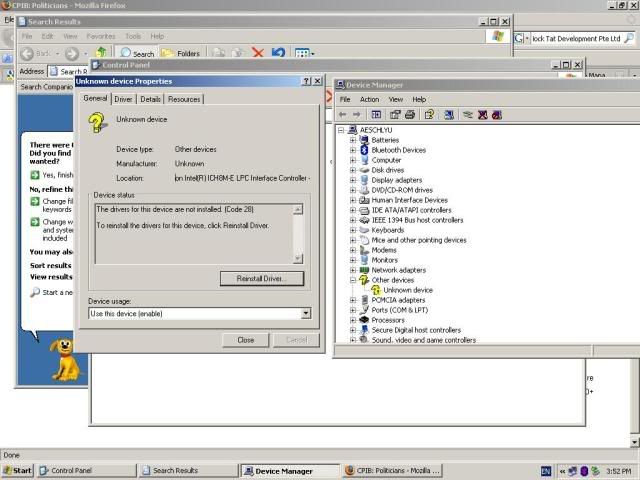Click the Forward arrow in Device Manager toolbar

(x=357, y=115)
